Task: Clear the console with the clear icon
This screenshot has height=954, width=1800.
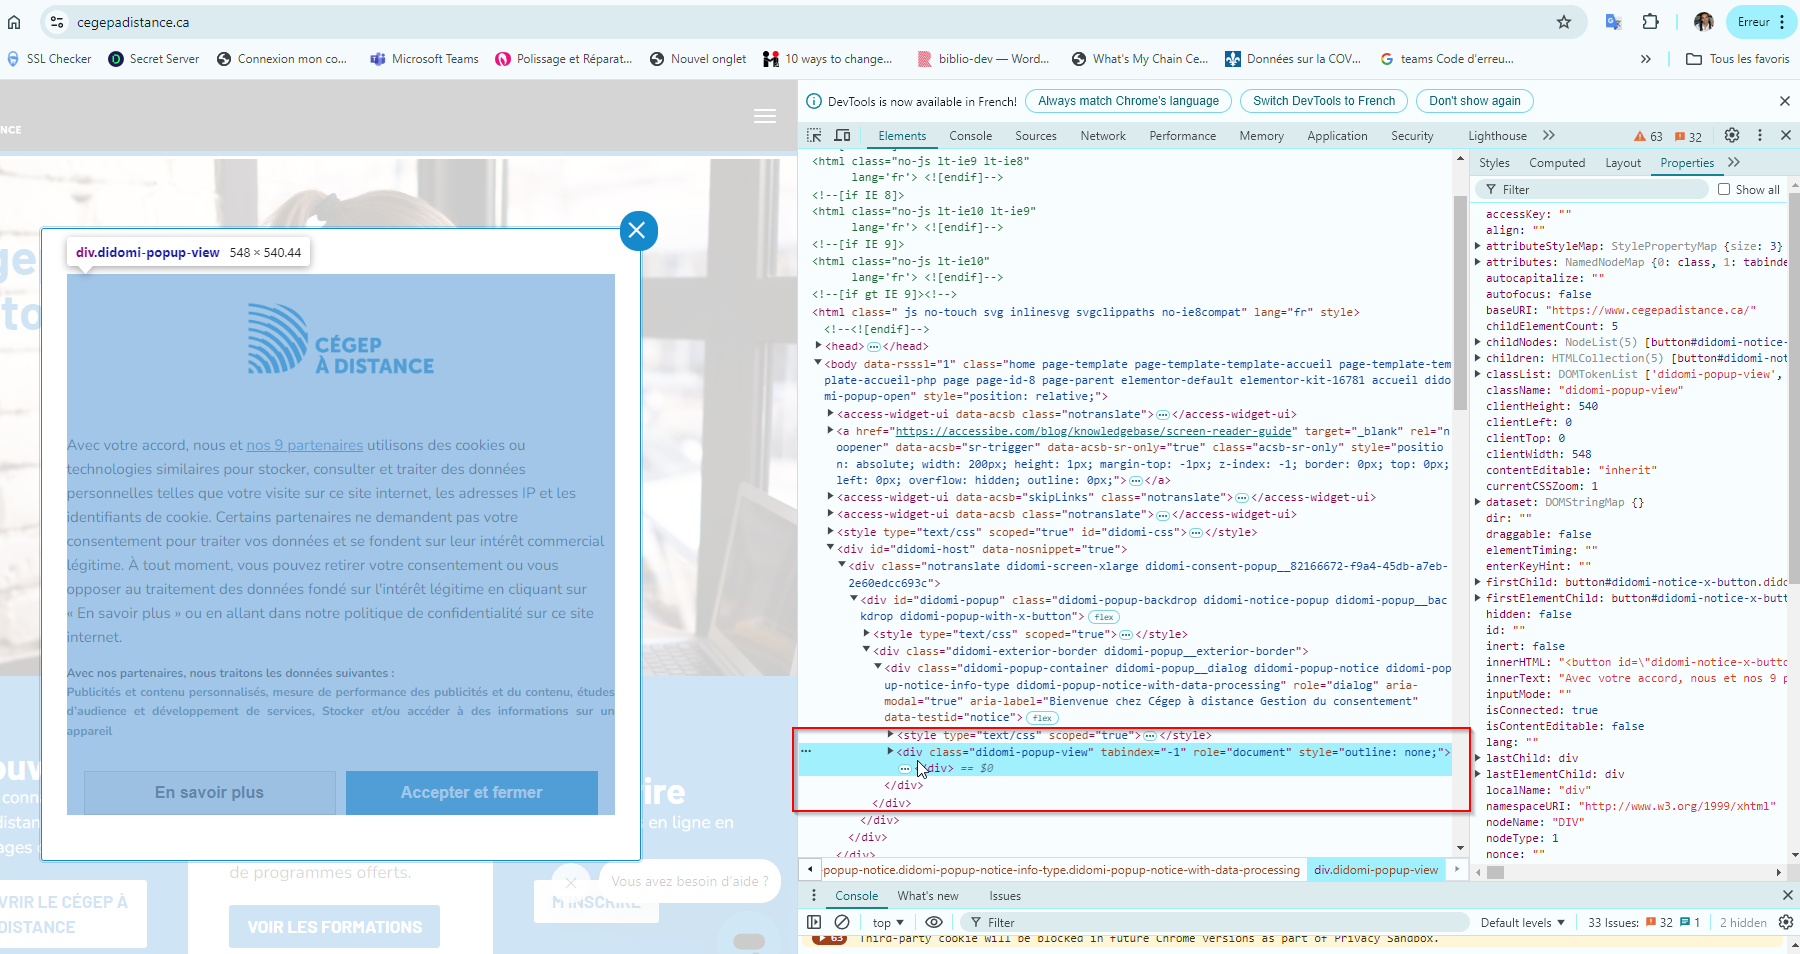Action: [842, 922]
